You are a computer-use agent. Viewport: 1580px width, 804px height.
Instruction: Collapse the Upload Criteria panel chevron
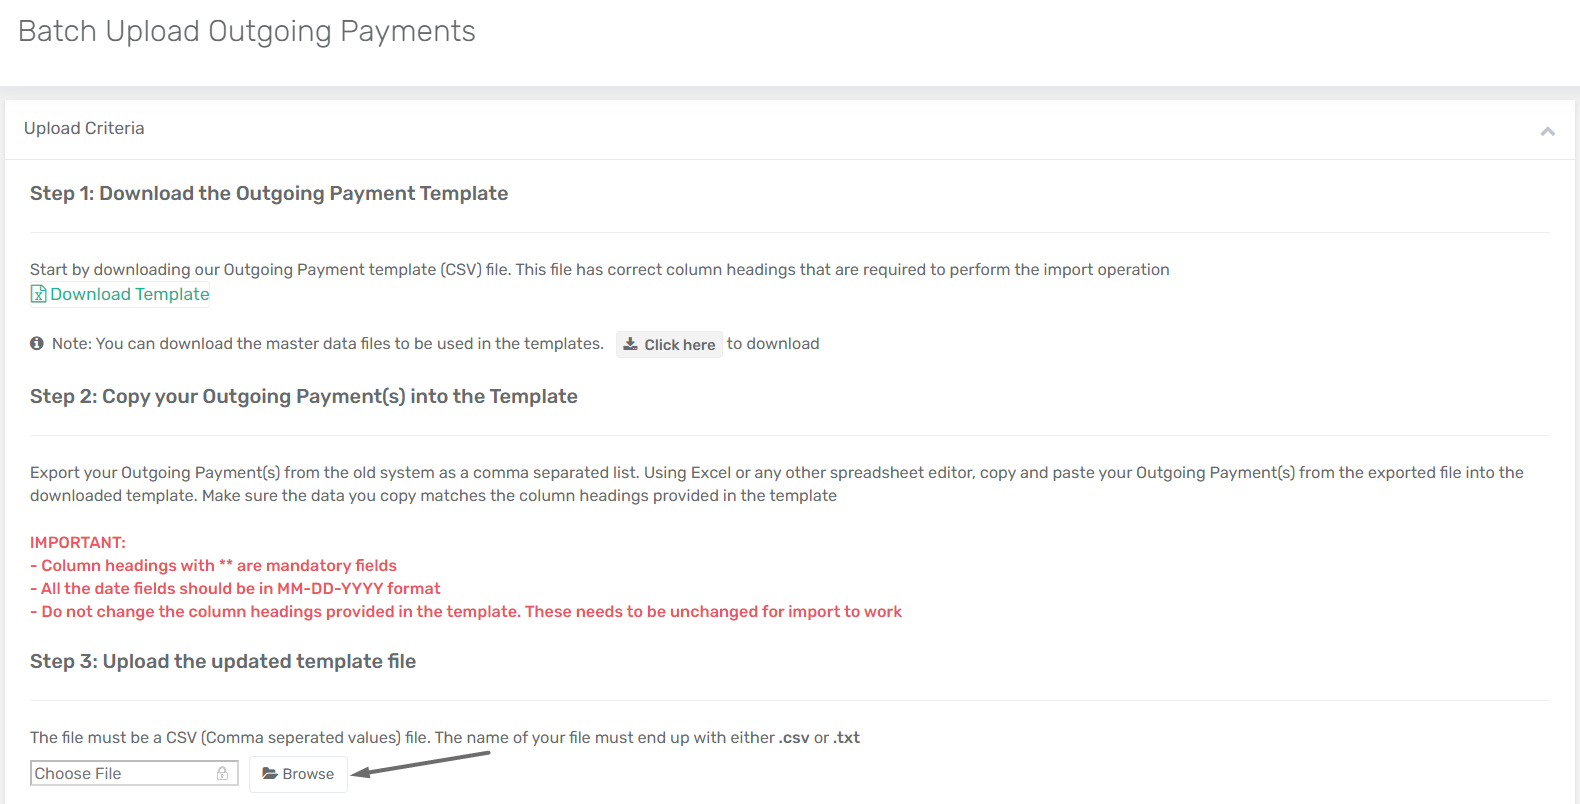(1547, 131)
